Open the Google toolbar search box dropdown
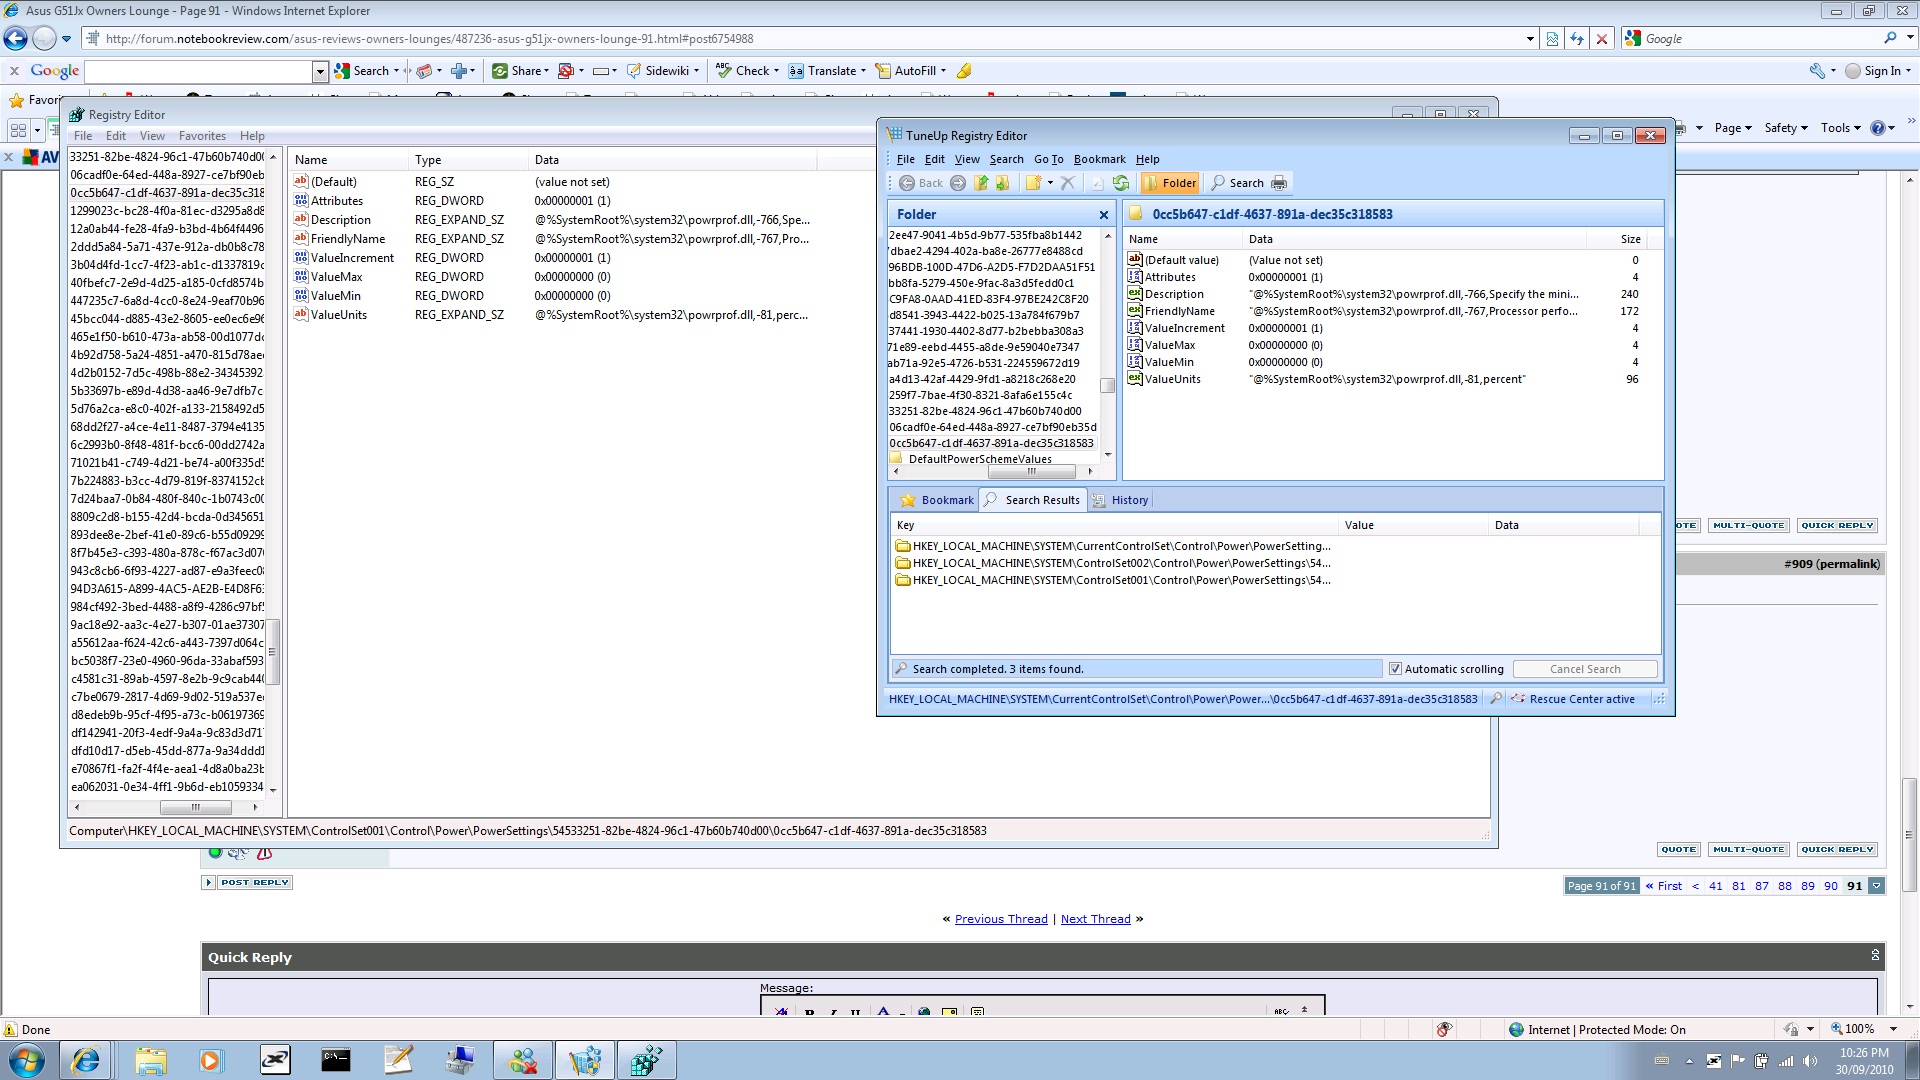The image size is (1920, 1080). [x=320, y=71]
